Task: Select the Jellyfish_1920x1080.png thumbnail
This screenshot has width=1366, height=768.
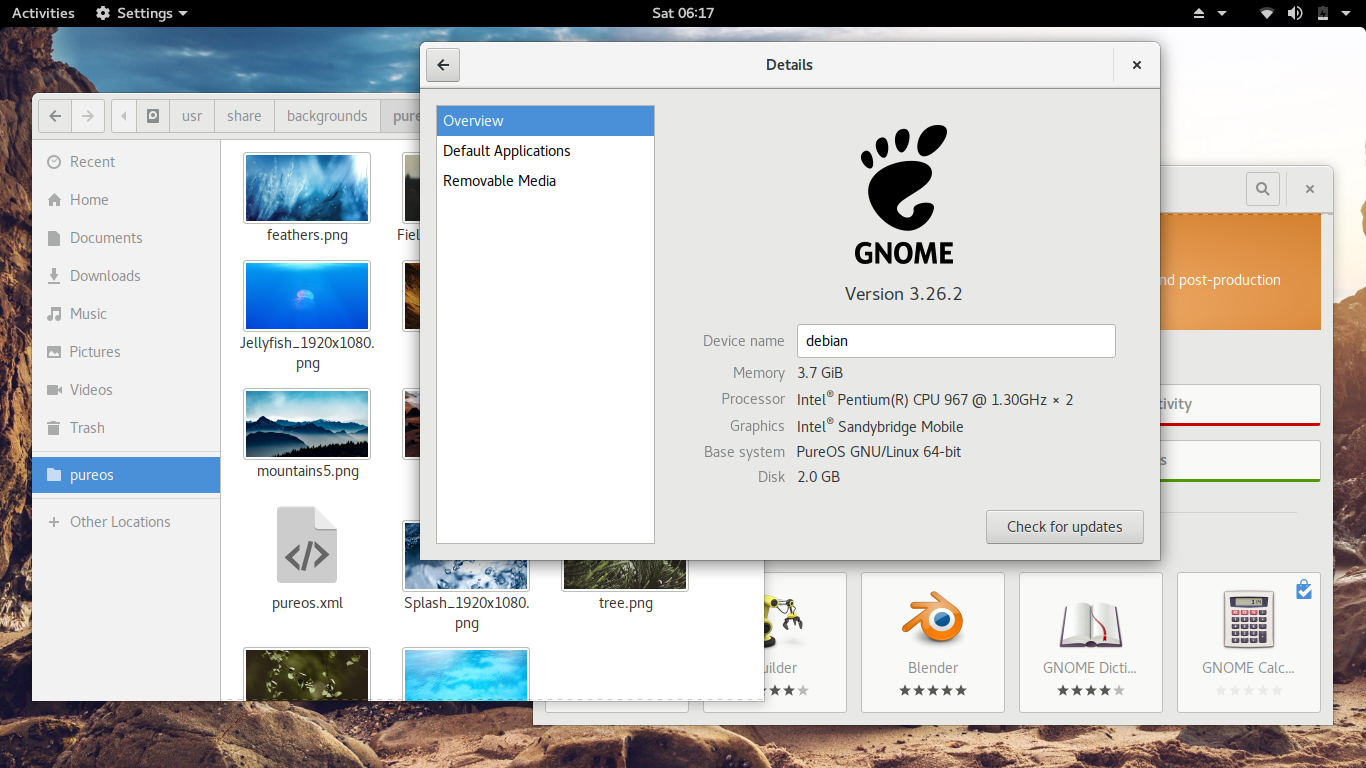Action: click(x=307, y=296)
